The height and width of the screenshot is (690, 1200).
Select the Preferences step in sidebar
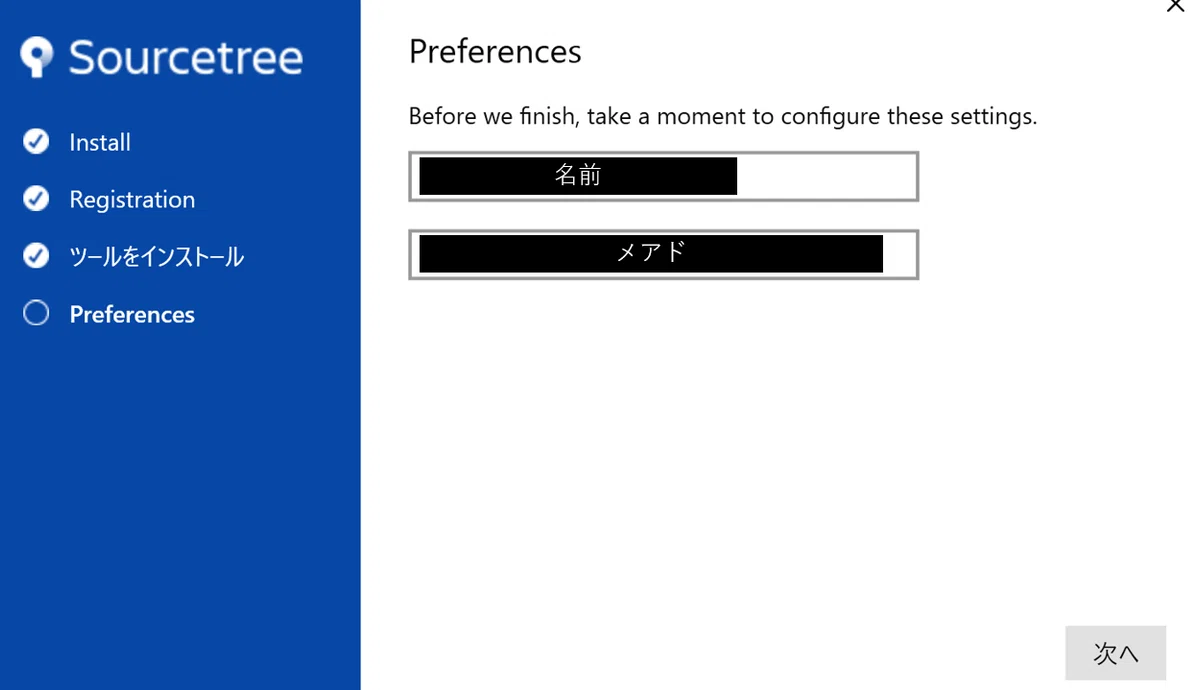coord(132,315)
